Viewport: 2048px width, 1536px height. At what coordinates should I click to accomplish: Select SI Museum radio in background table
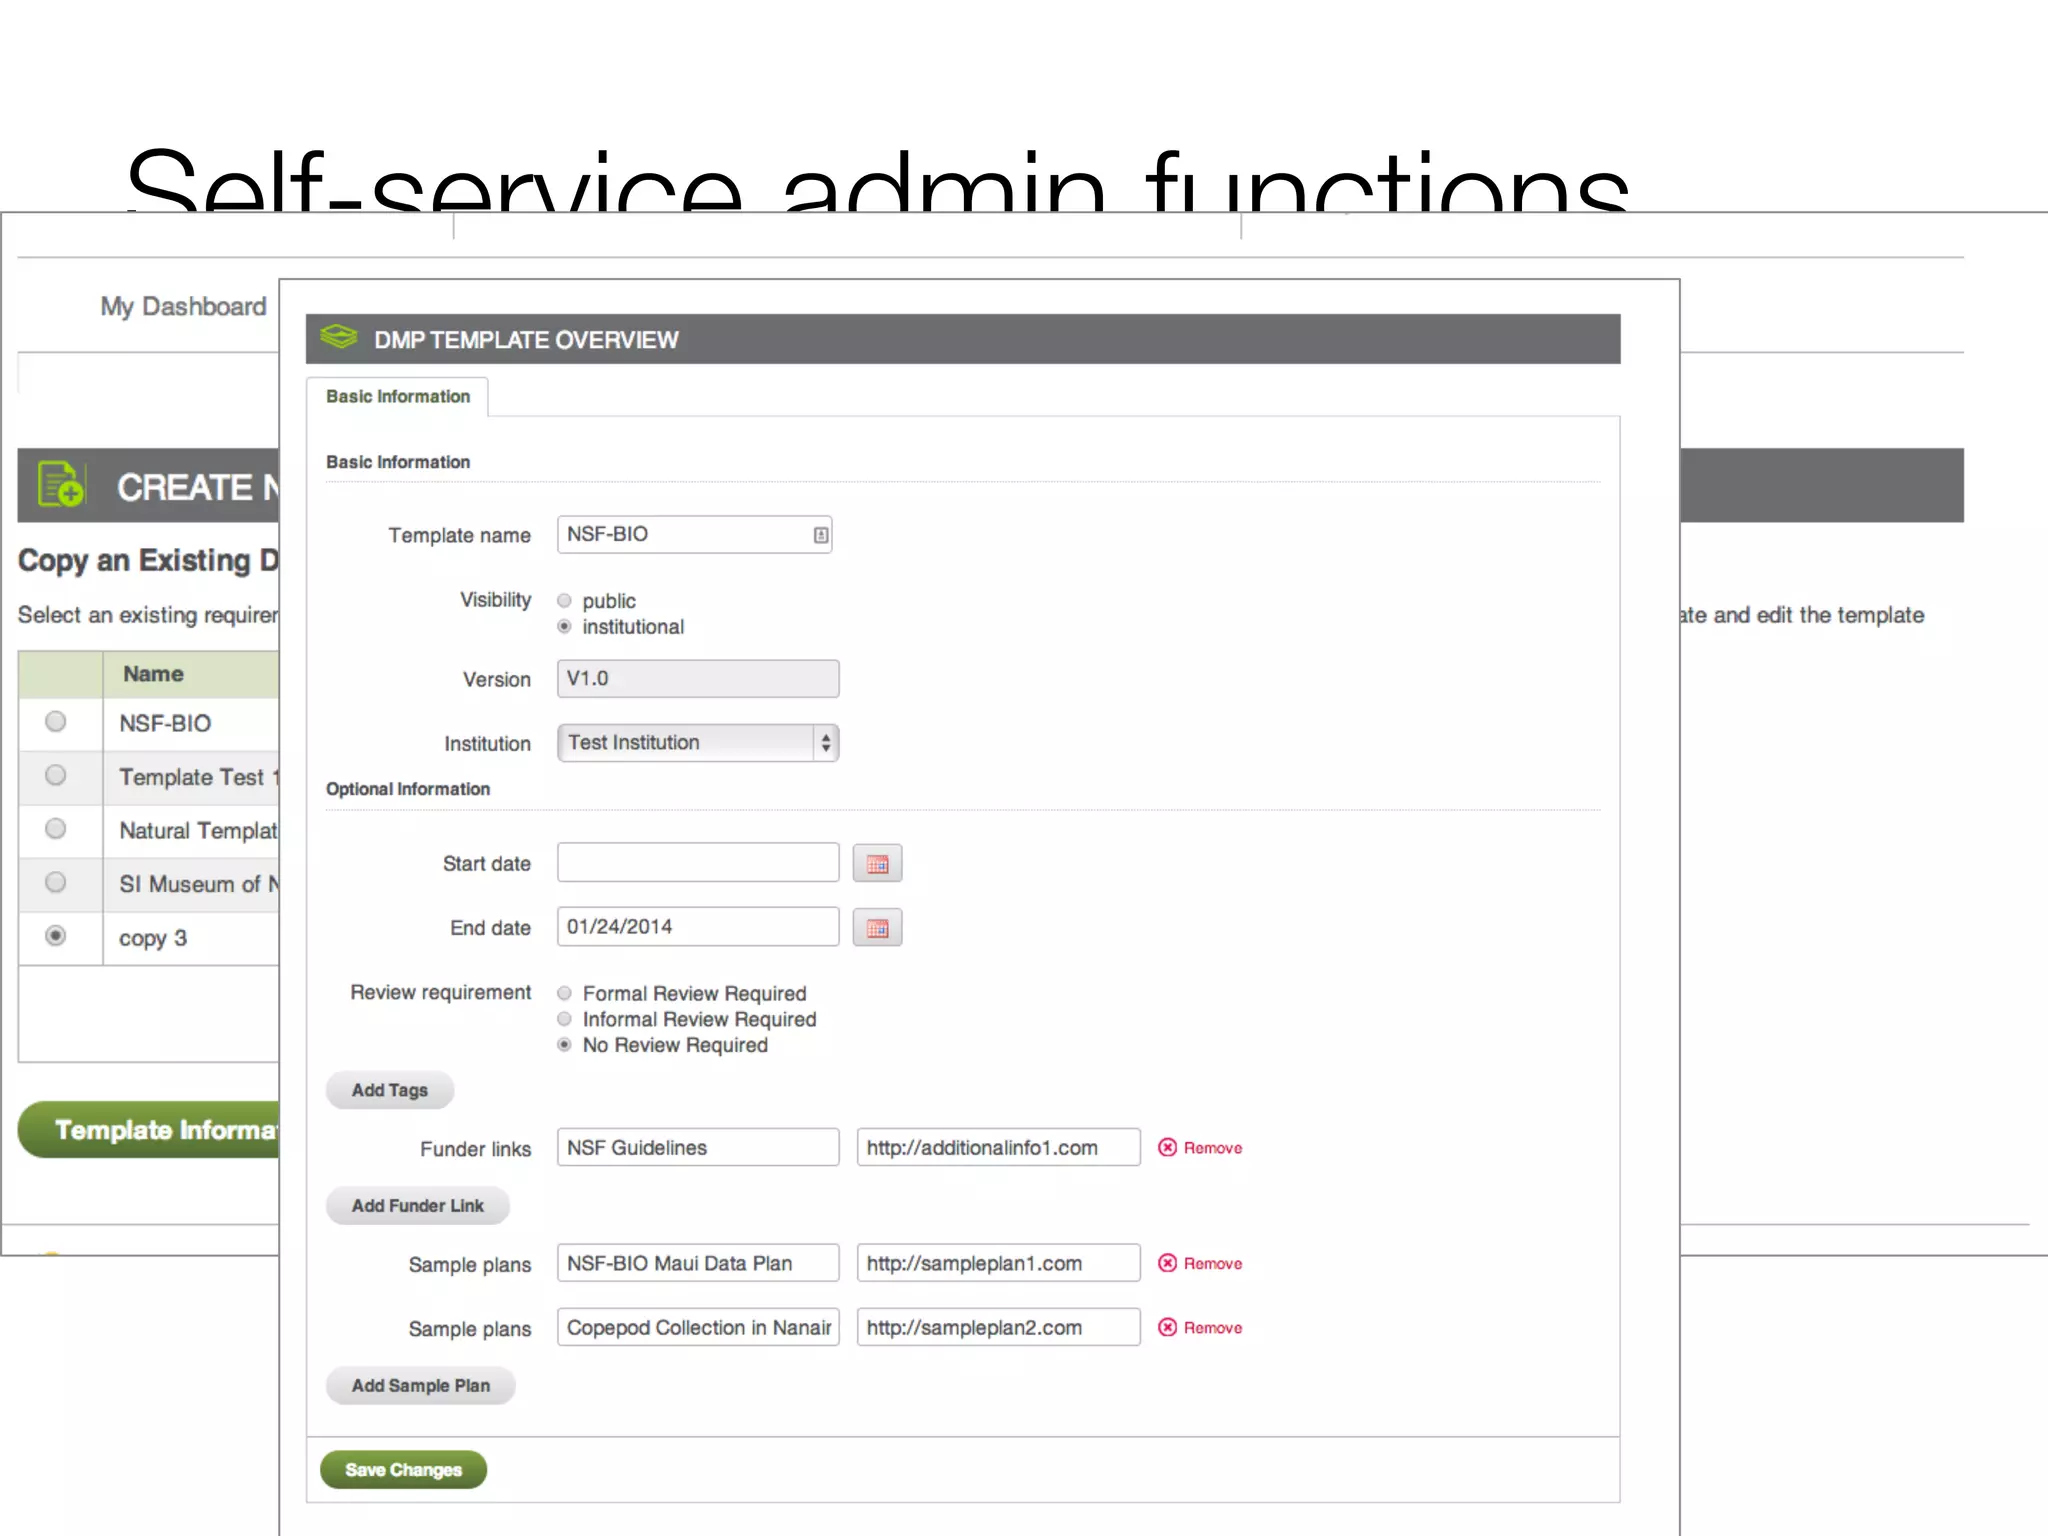56,882
